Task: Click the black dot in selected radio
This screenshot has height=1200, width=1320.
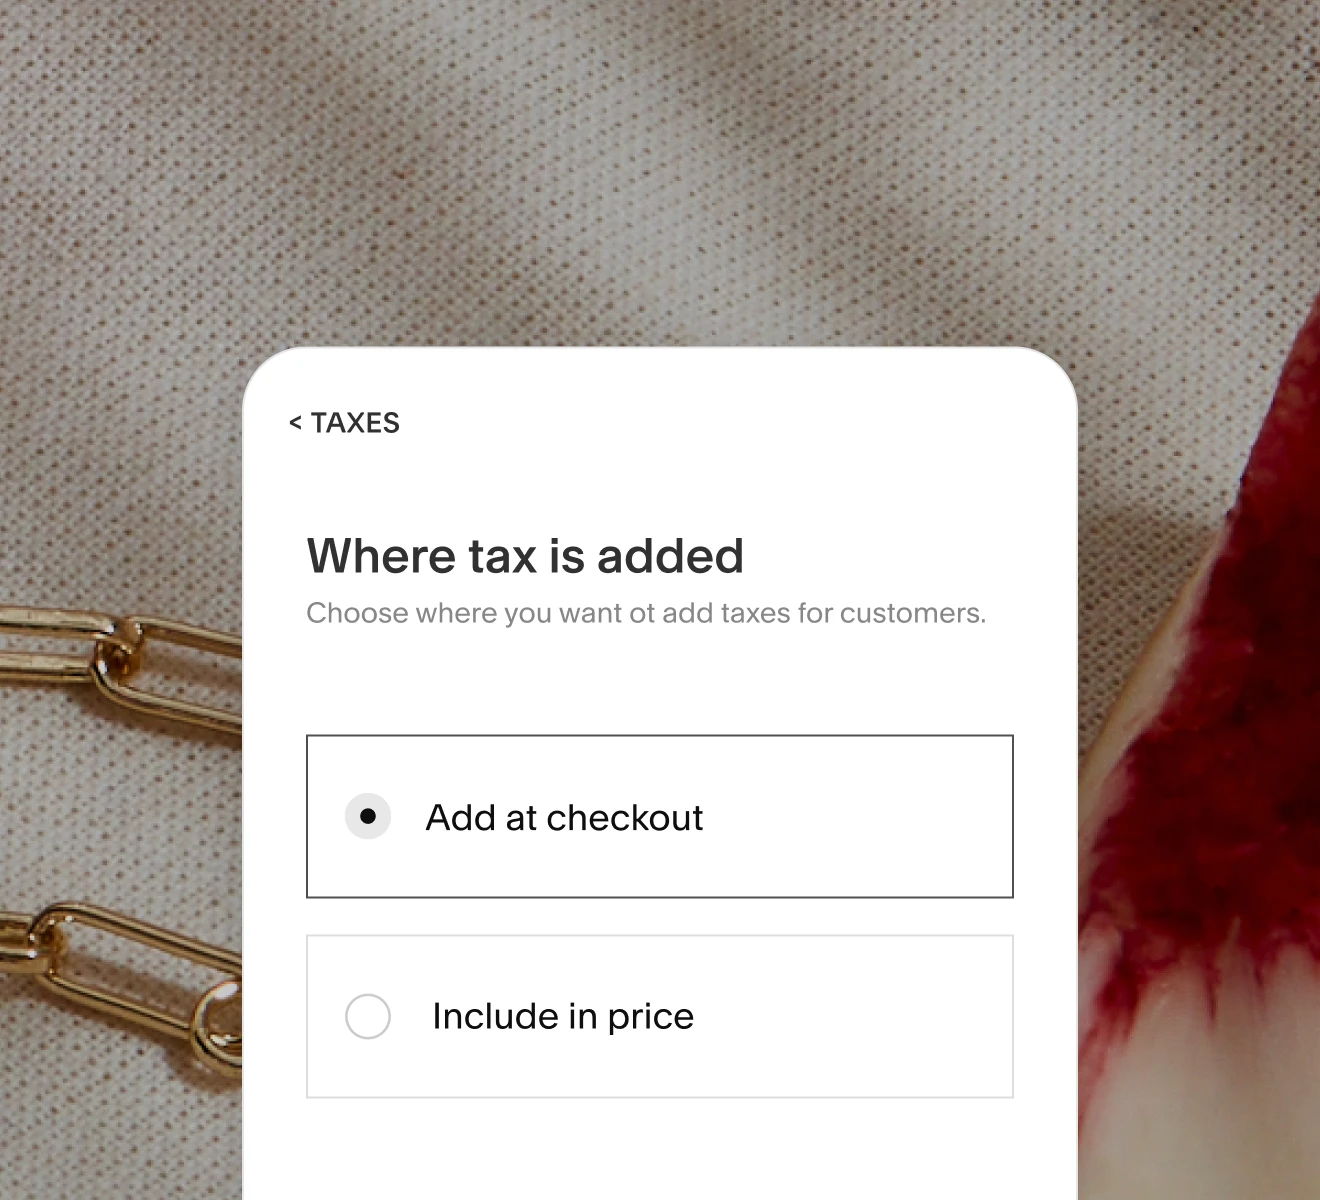Action: 368,817
